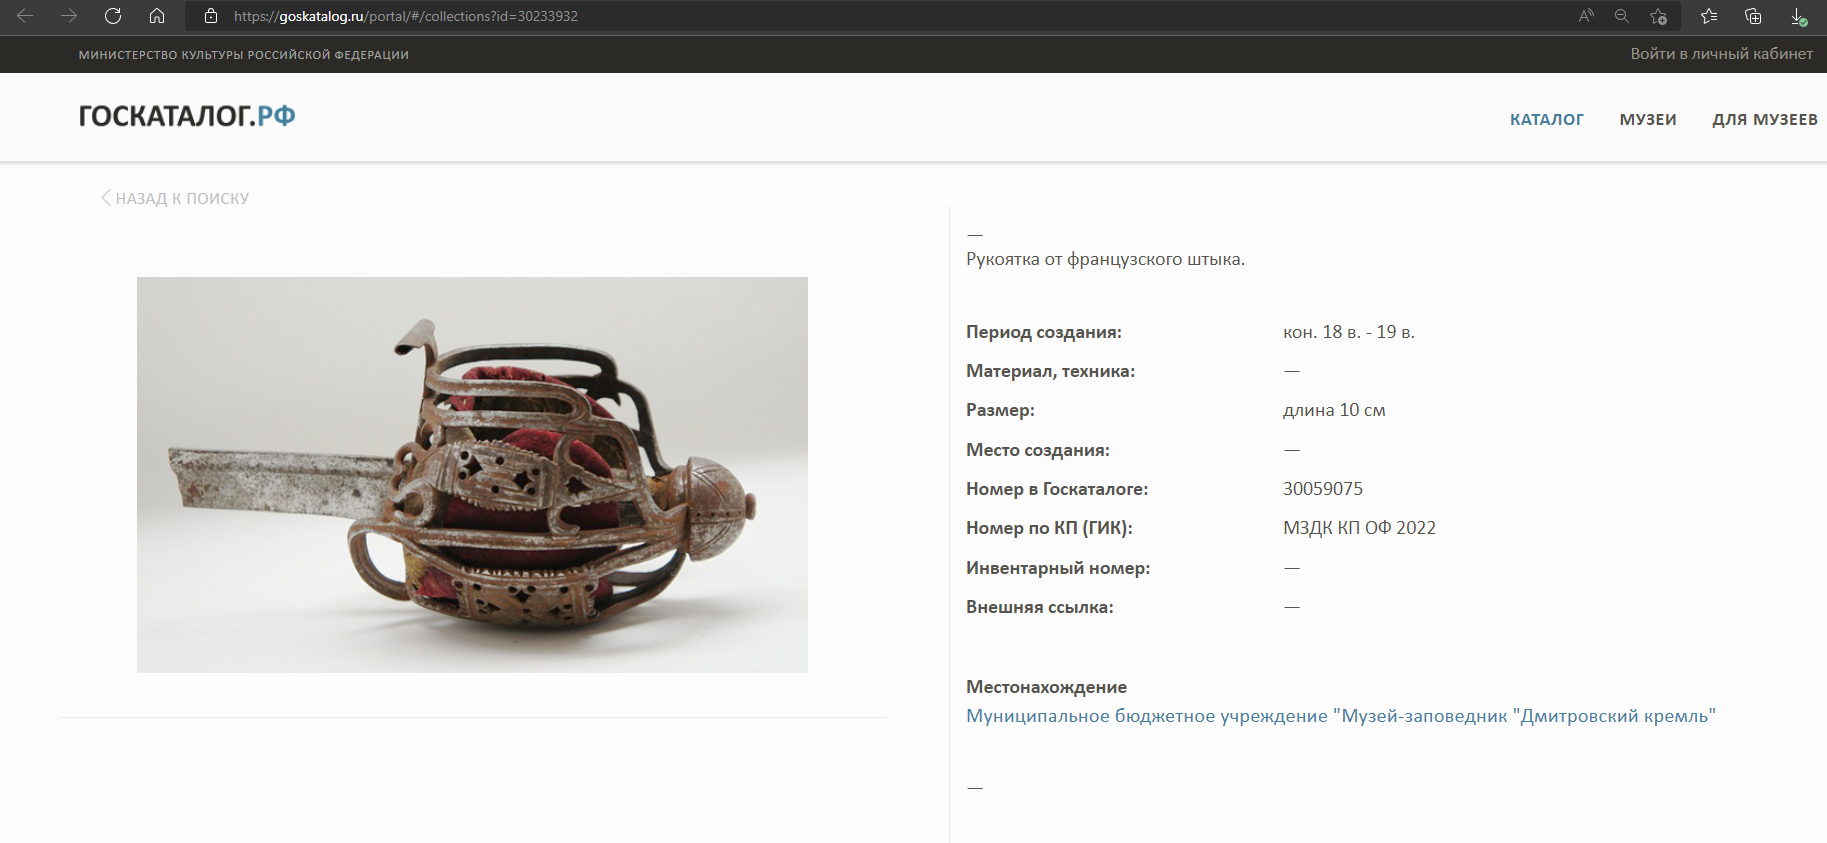Open the ДЛЯ МУЗЕЕВ menu item

click(x=1765, y=120)
